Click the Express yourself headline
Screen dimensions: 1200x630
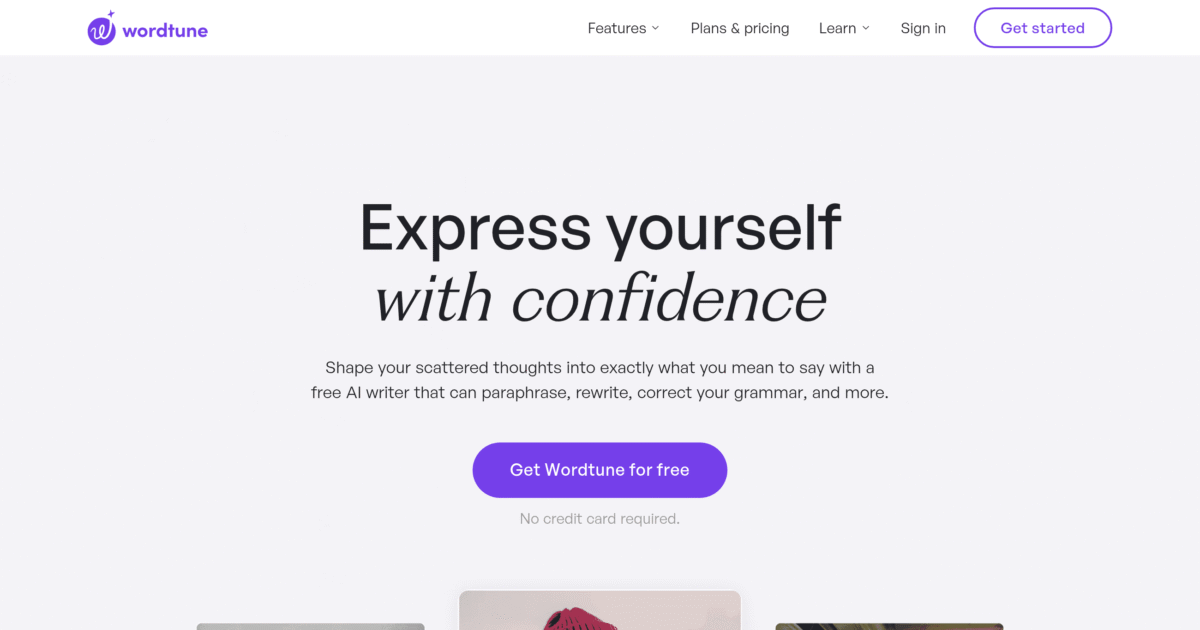pos(600,227)
